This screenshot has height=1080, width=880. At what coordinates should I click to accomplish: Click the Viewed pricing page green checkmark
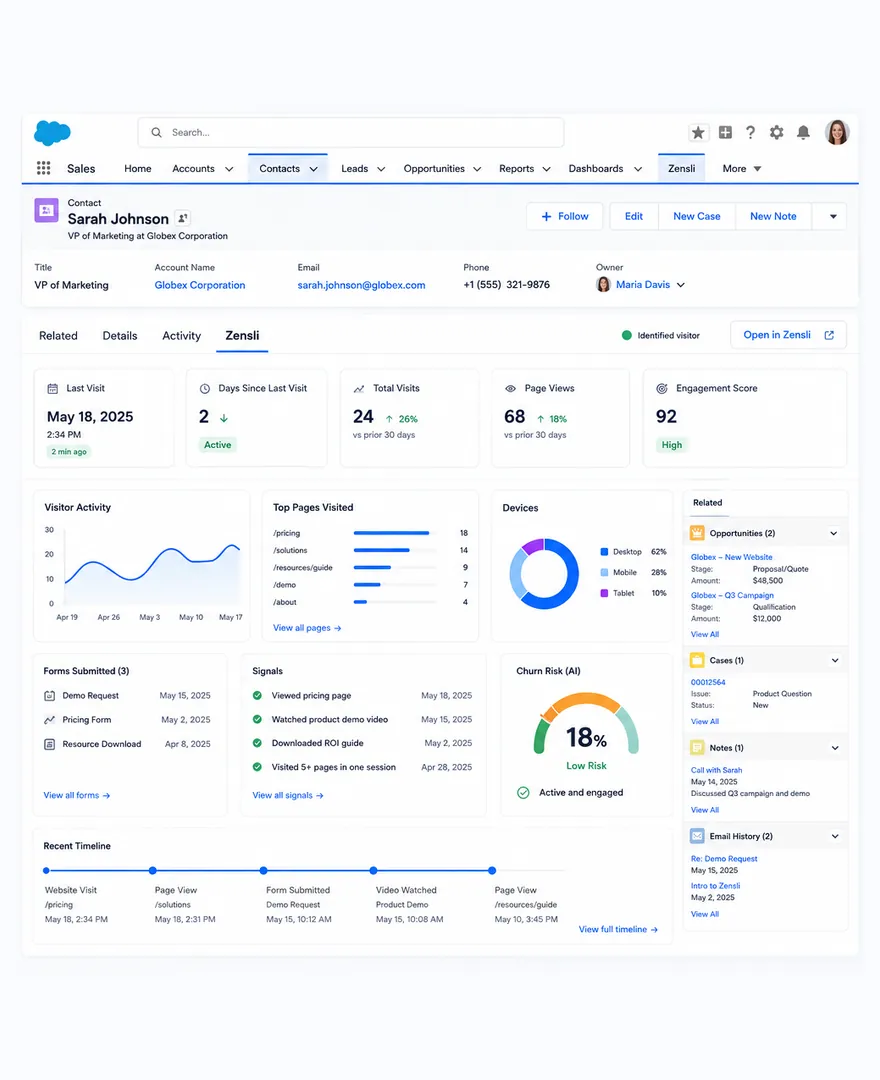coord(257,696)
